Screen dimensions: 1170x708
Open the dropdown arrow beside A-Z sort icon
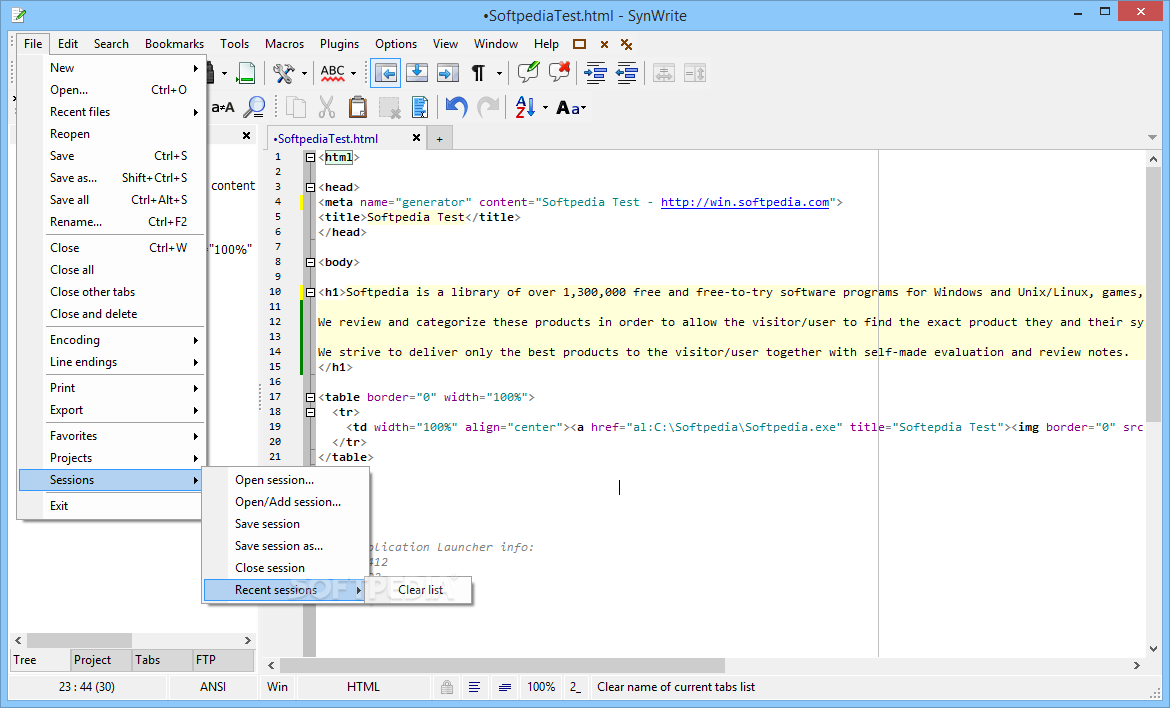tap(545, 108)
